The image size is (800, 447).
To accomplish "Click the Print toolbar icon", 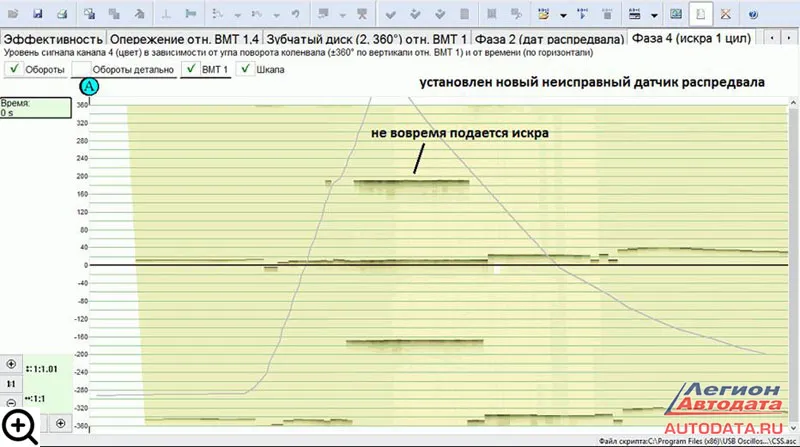I will [62, 15].
